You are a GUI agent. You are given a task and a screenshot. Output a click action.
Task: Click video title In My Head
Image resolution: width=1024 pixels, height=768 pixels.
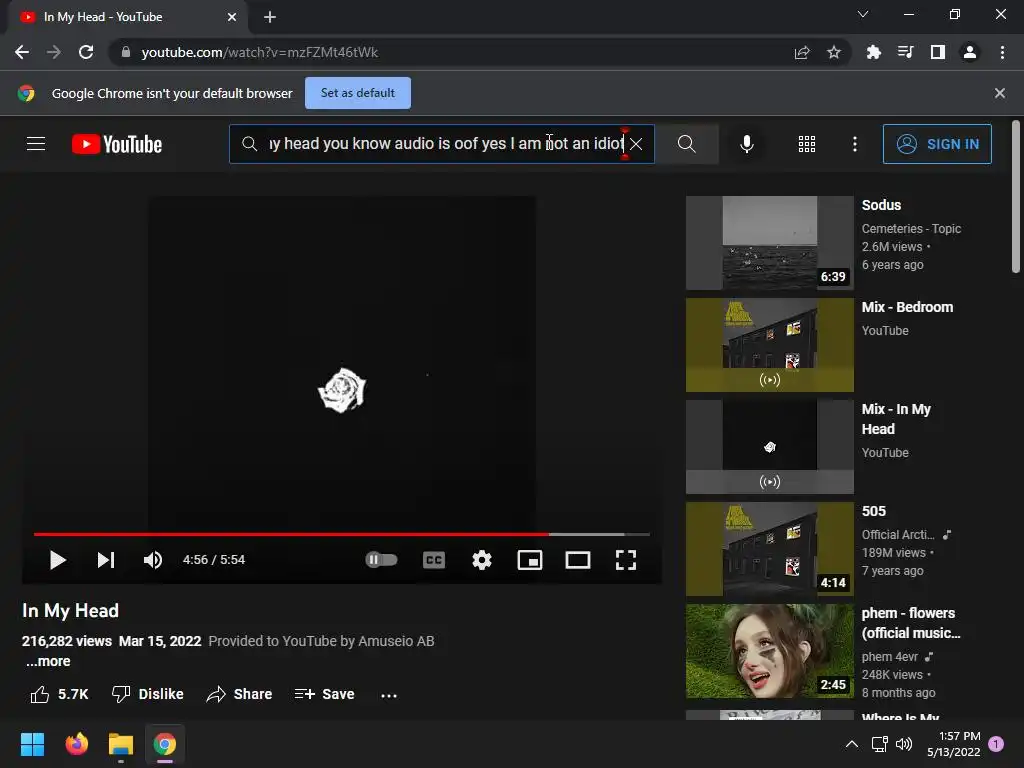(x=71, y=611)
